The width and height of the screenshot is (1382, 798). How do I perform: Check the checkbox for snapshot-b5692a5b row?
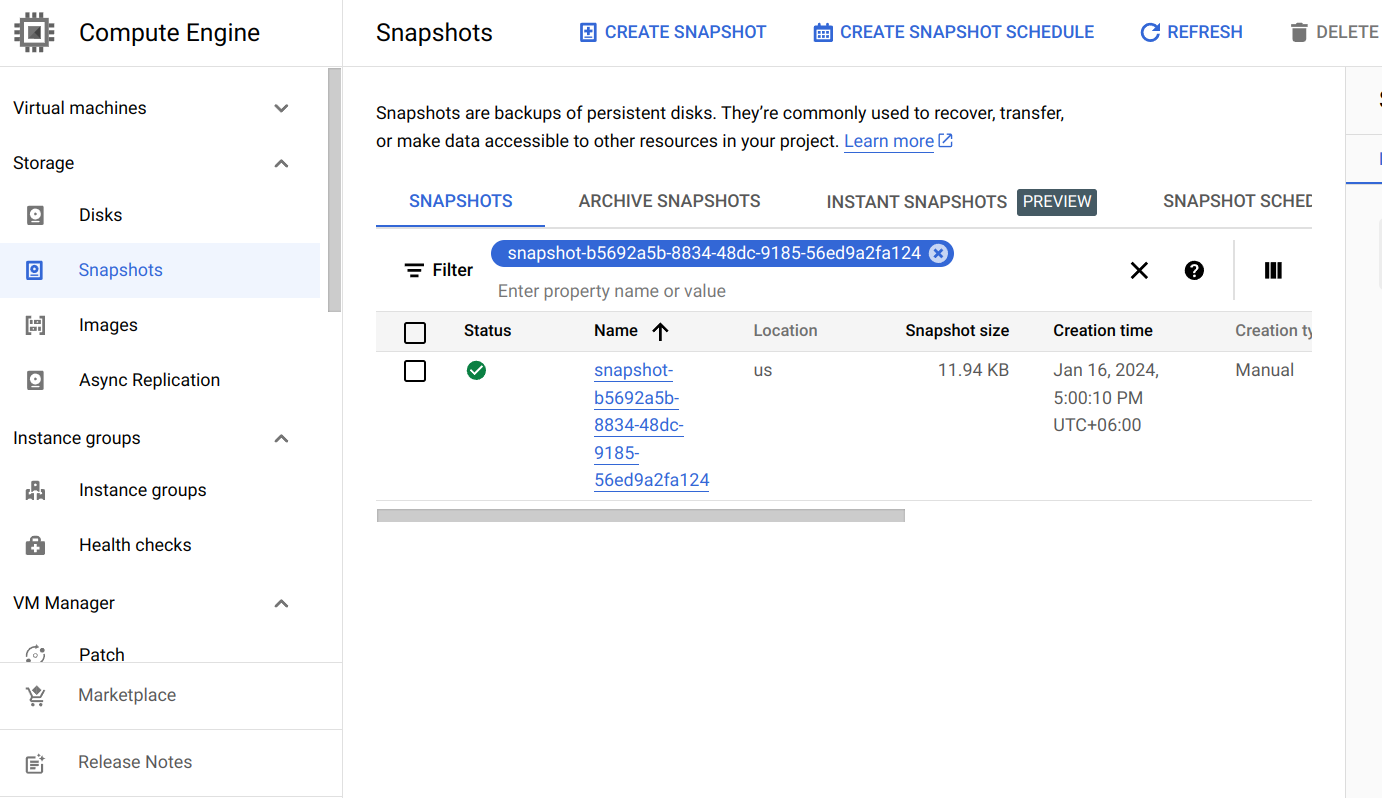[415, 370]
